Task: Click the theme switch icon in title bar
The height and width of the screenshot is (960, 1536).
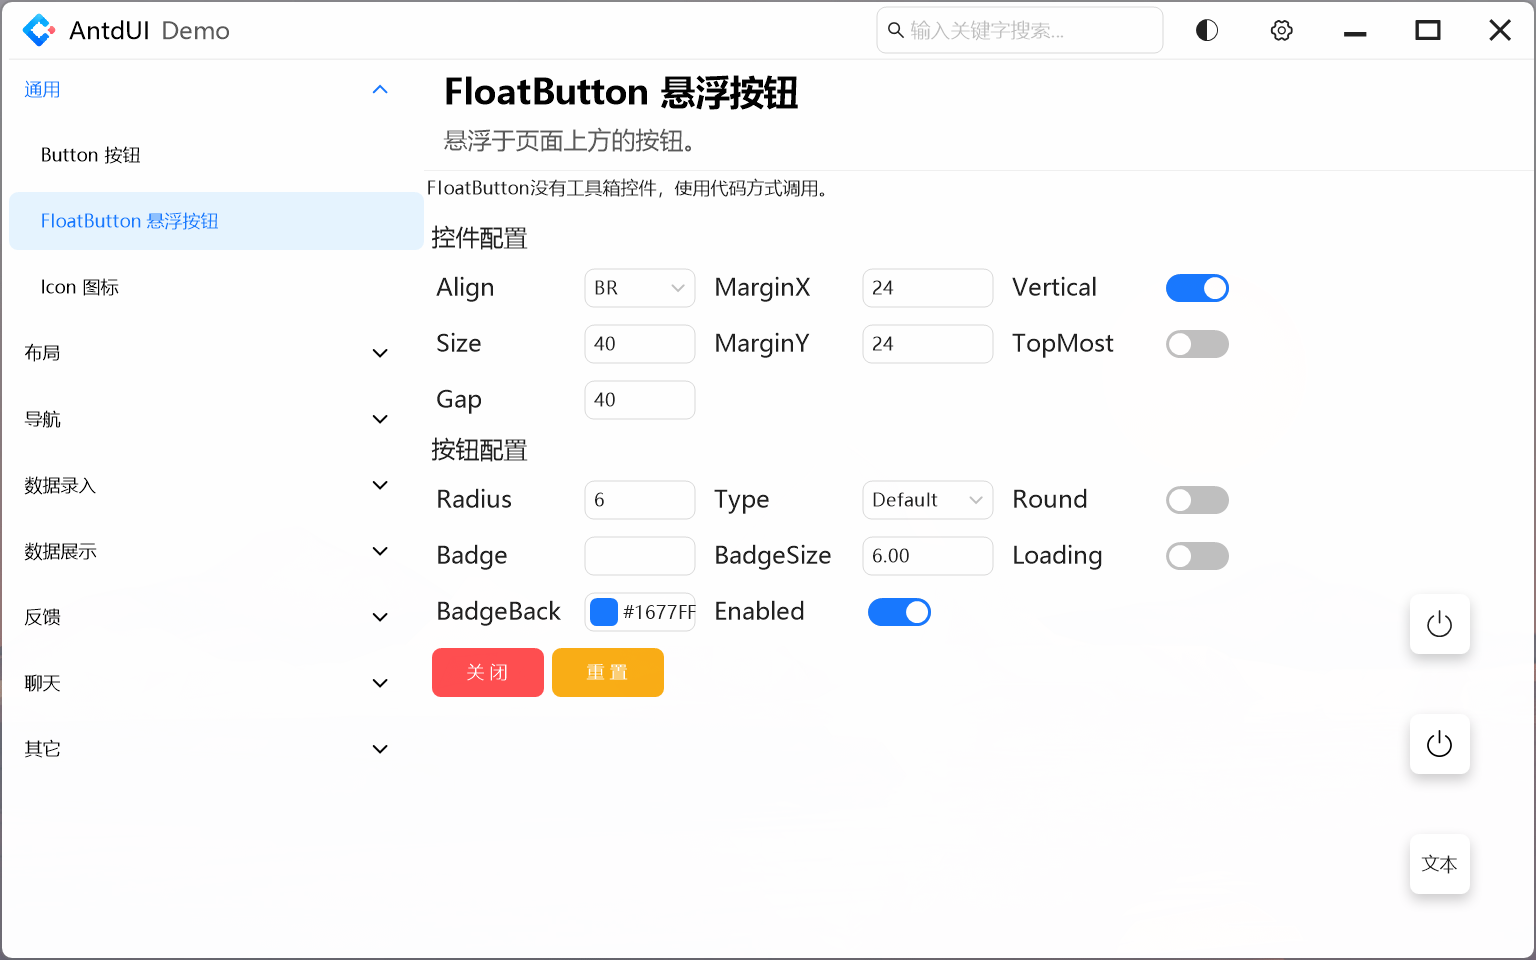Action: [x=1206, y=30]
